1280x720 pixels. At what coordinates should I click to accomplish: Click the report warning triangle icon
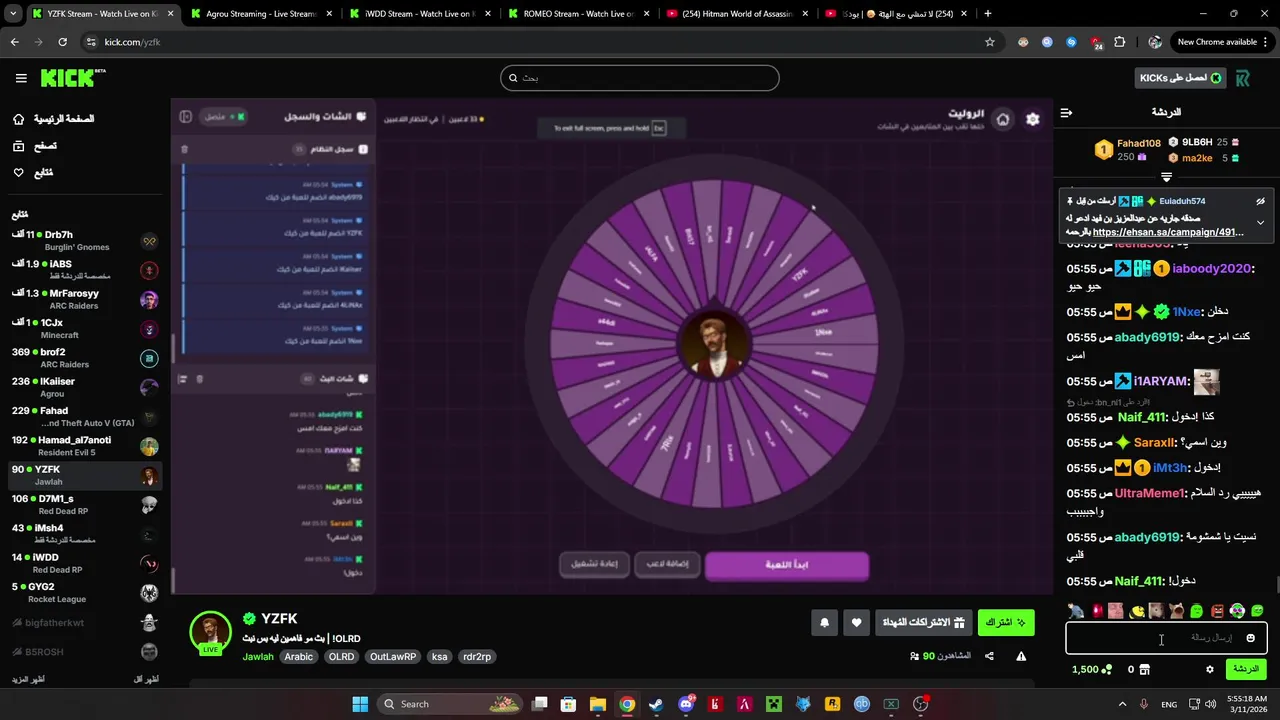click(1021, 657)
